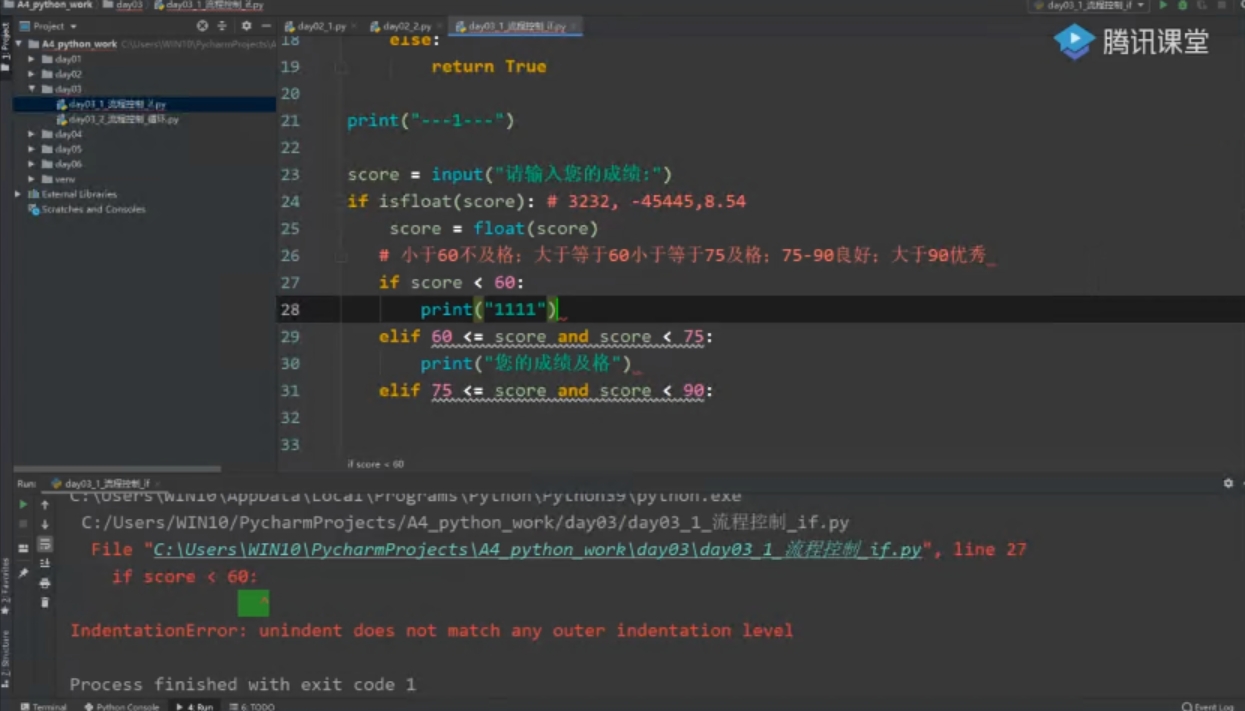The width and height of the screenshot is (1245, 711).
Task: Open the Project view dropdown
Action: [49, 26]
